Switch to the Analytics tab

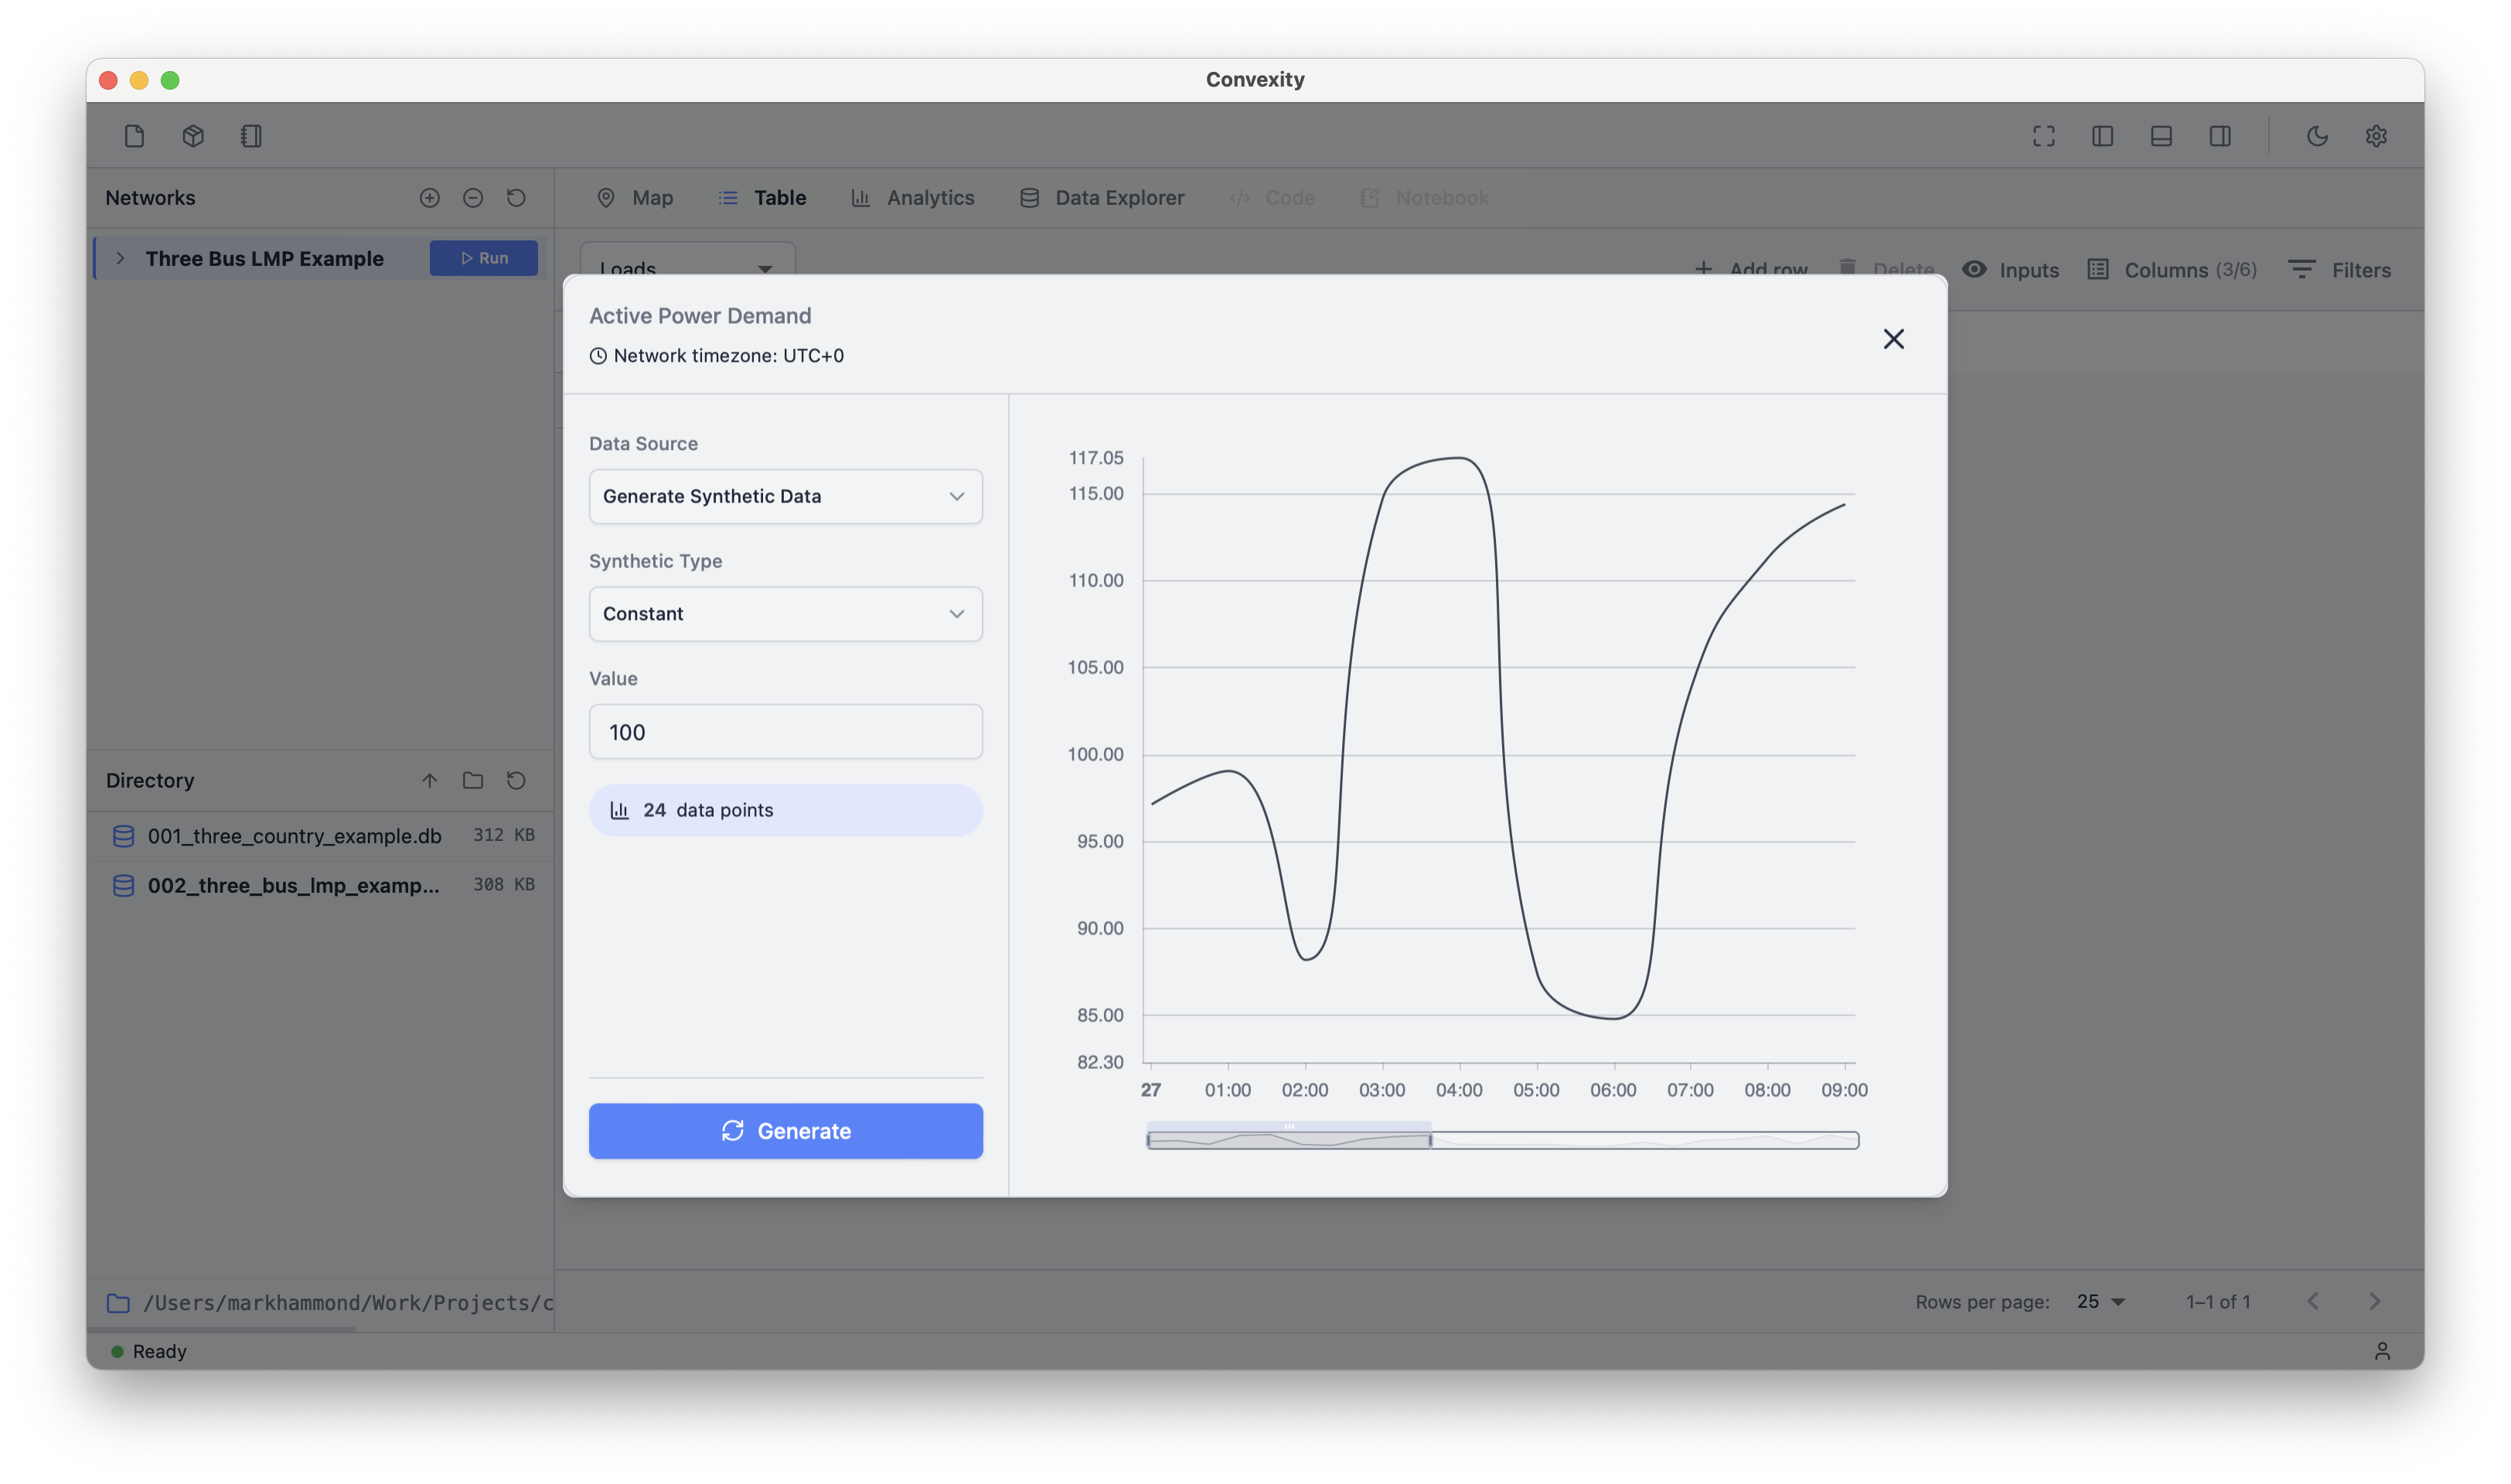(x=912, y=197)
